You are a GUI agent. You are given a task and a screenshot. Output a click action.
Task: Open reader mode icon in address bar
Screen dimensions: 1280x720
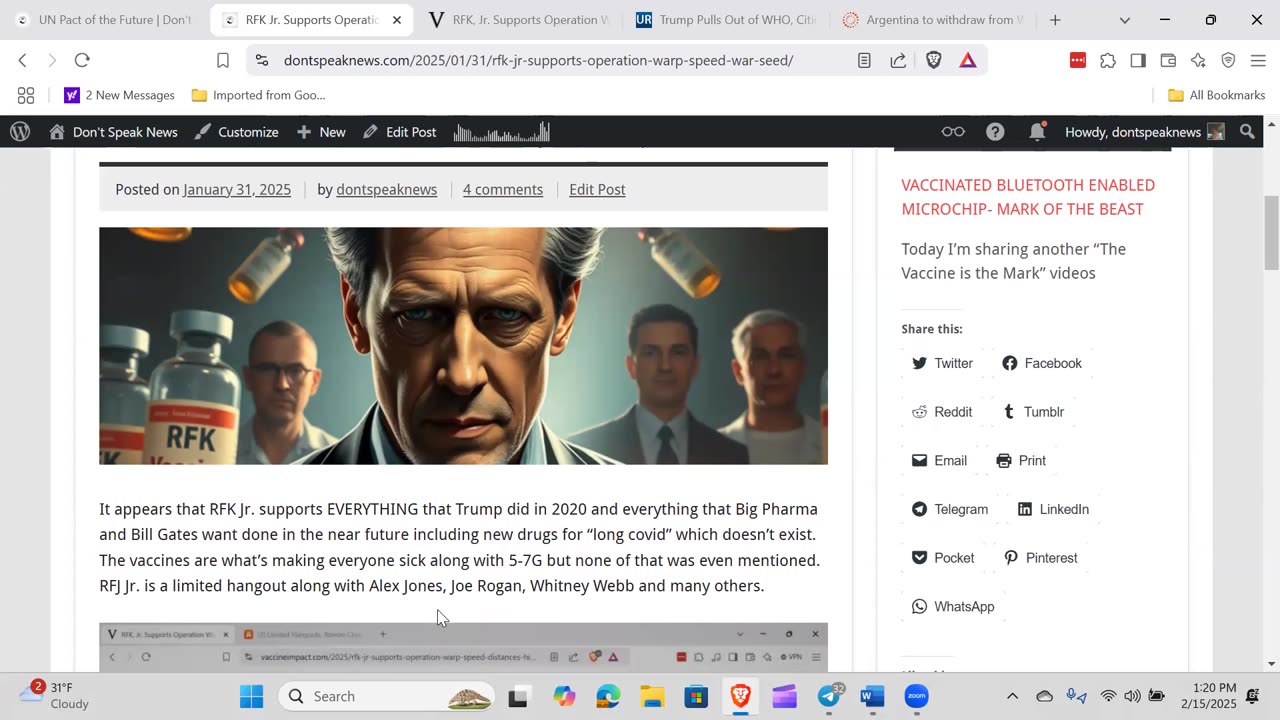click(x=864, y=60)
